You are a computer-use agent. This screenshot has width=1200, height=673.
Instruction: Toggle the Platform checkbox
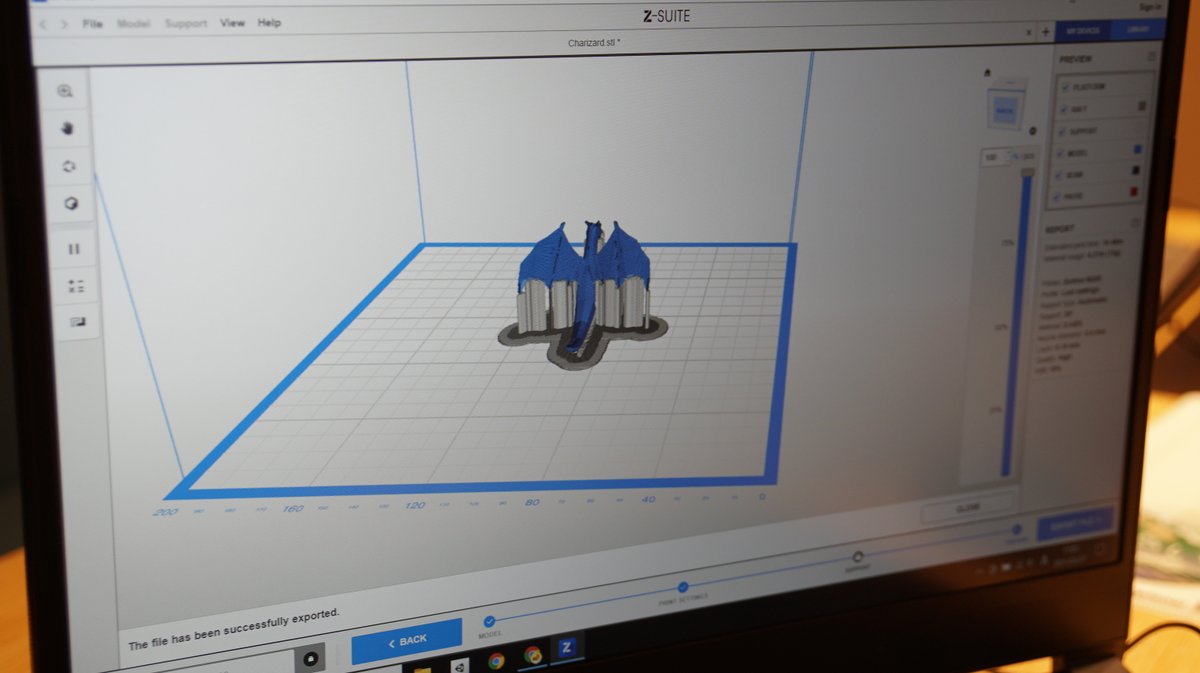point(1064,87)
